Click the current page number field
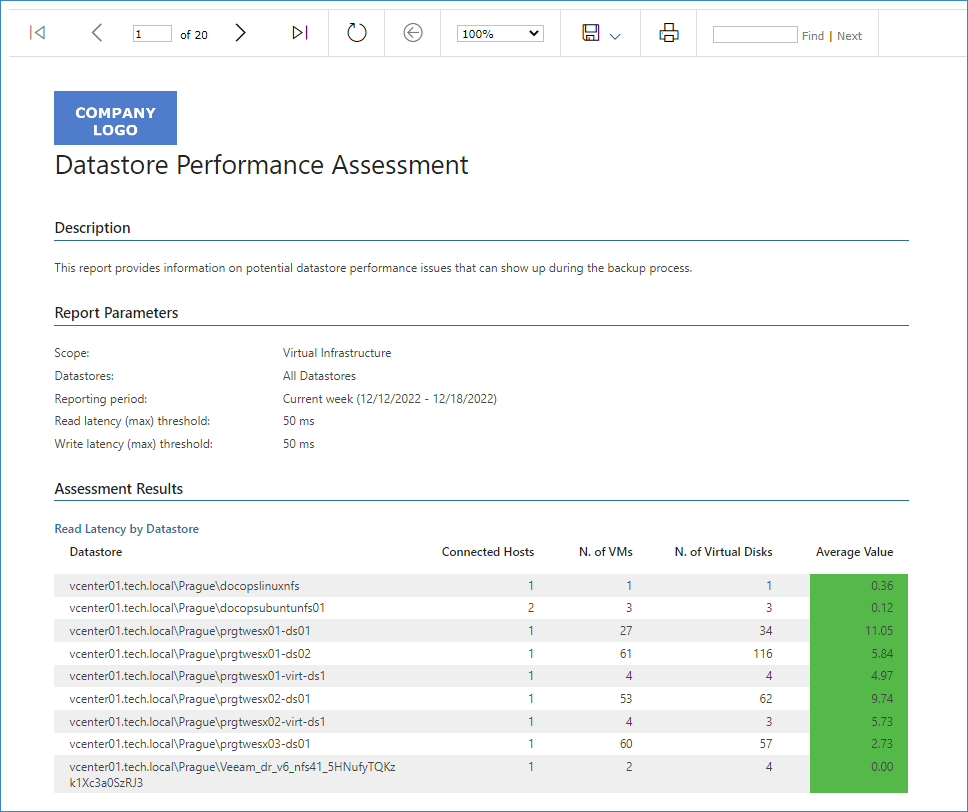Screen dimensions: 968x812 (x=152, y=34)
